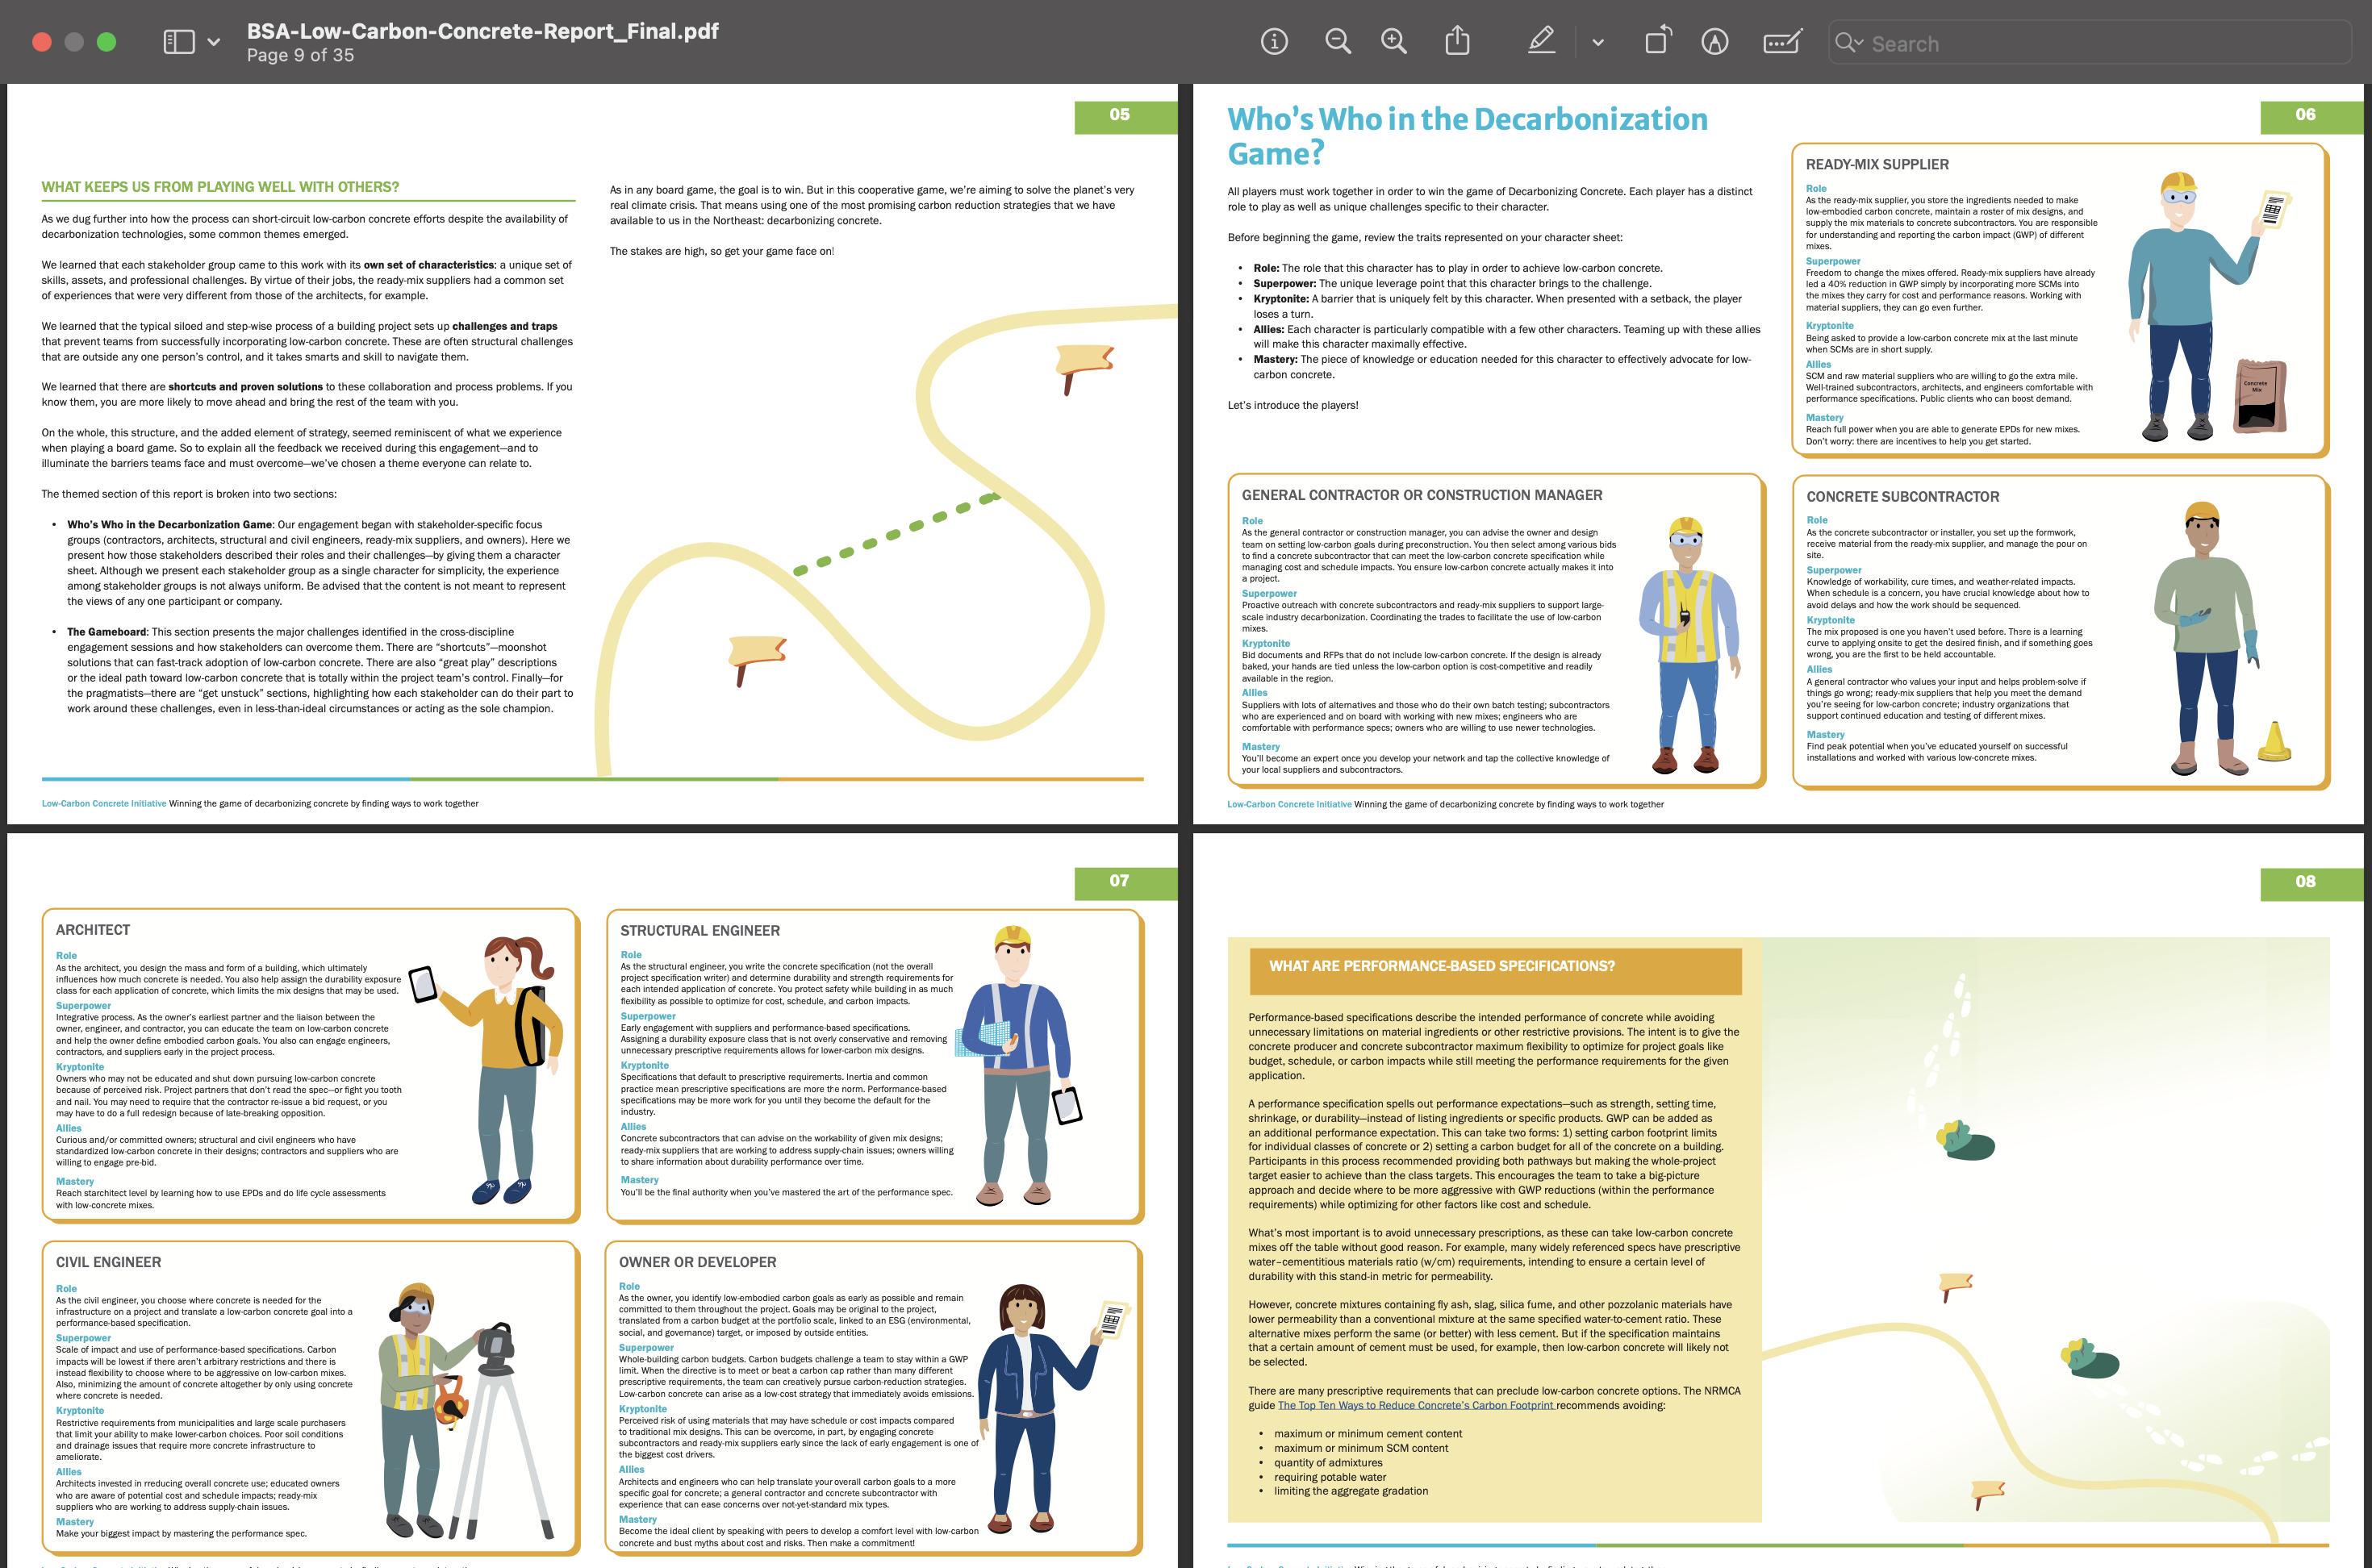The height and width of the screenshot is (1568, 2372).
Task: Click the document title BSA-Low-Carbon-Concrete-Report_Final.pdf
Action: point(482,31)
